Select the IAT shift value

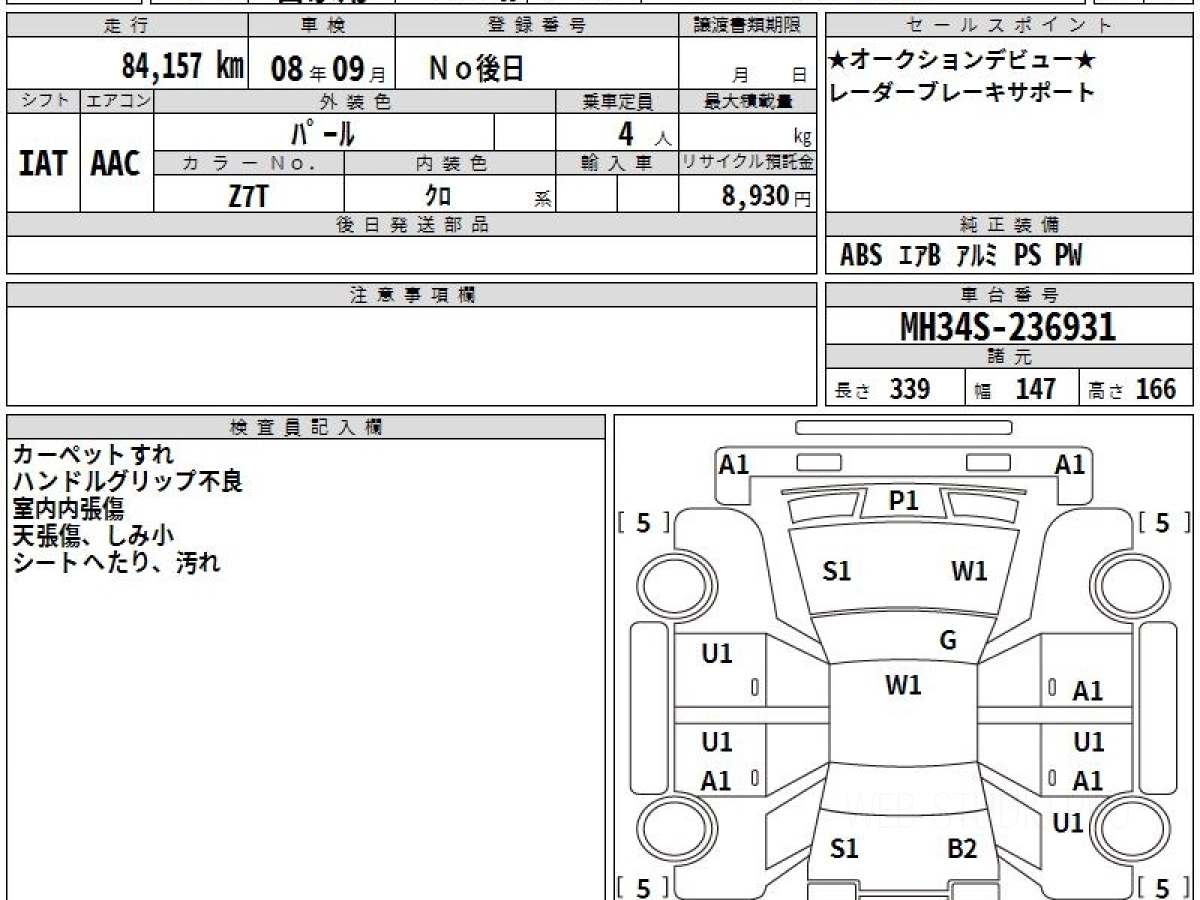point(42,163)
